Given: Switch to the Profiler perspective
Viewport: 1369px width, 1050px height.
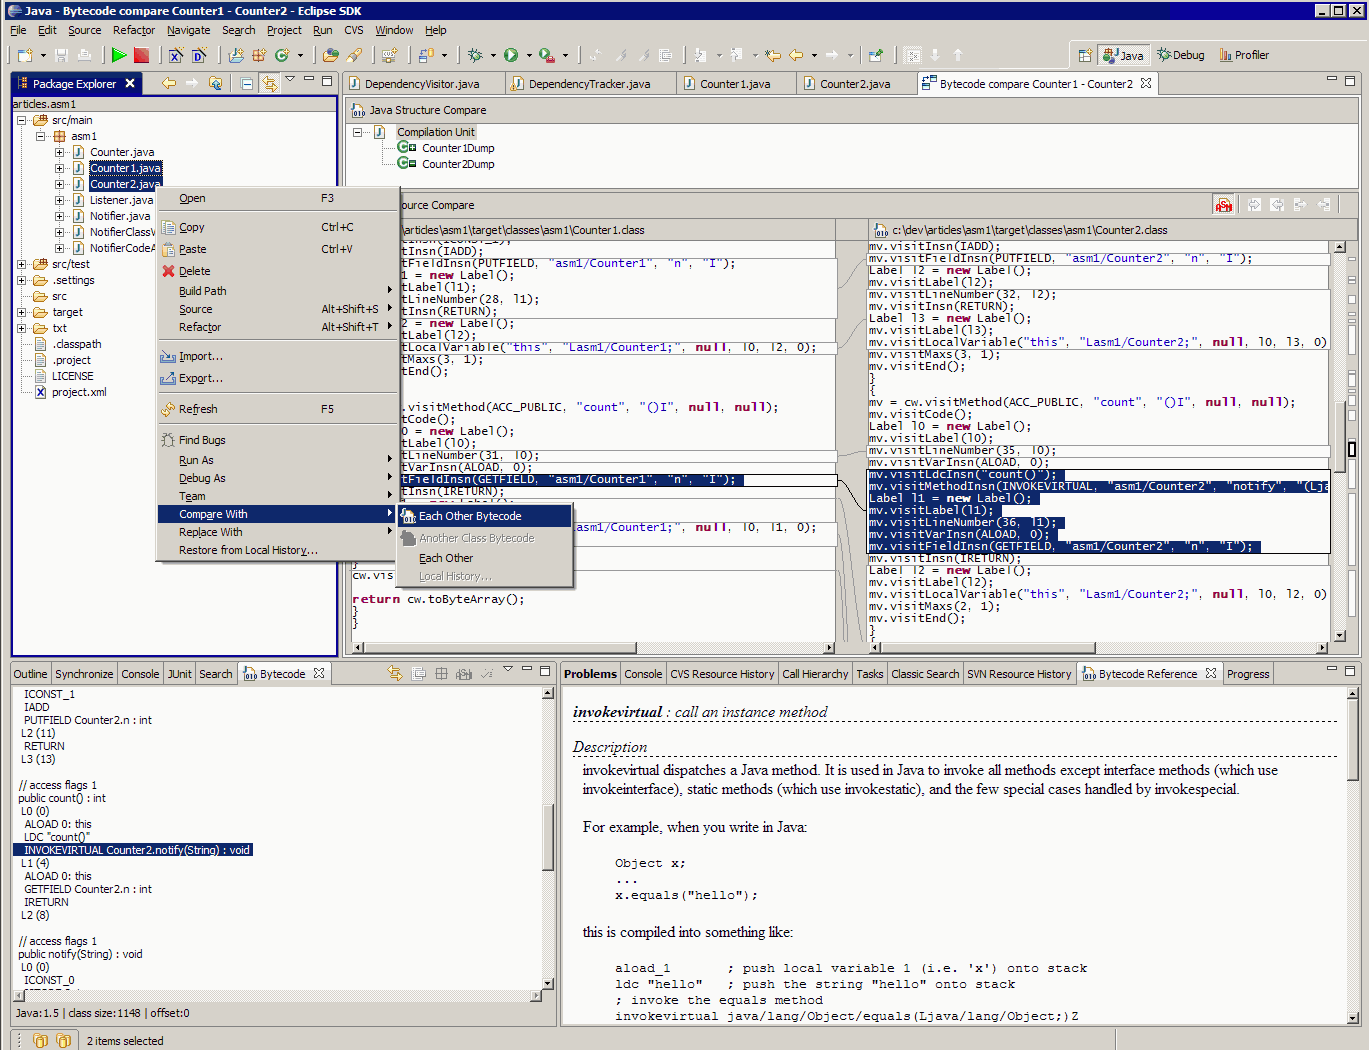Looking at the screenshot, I should [x=1244, y=55].
